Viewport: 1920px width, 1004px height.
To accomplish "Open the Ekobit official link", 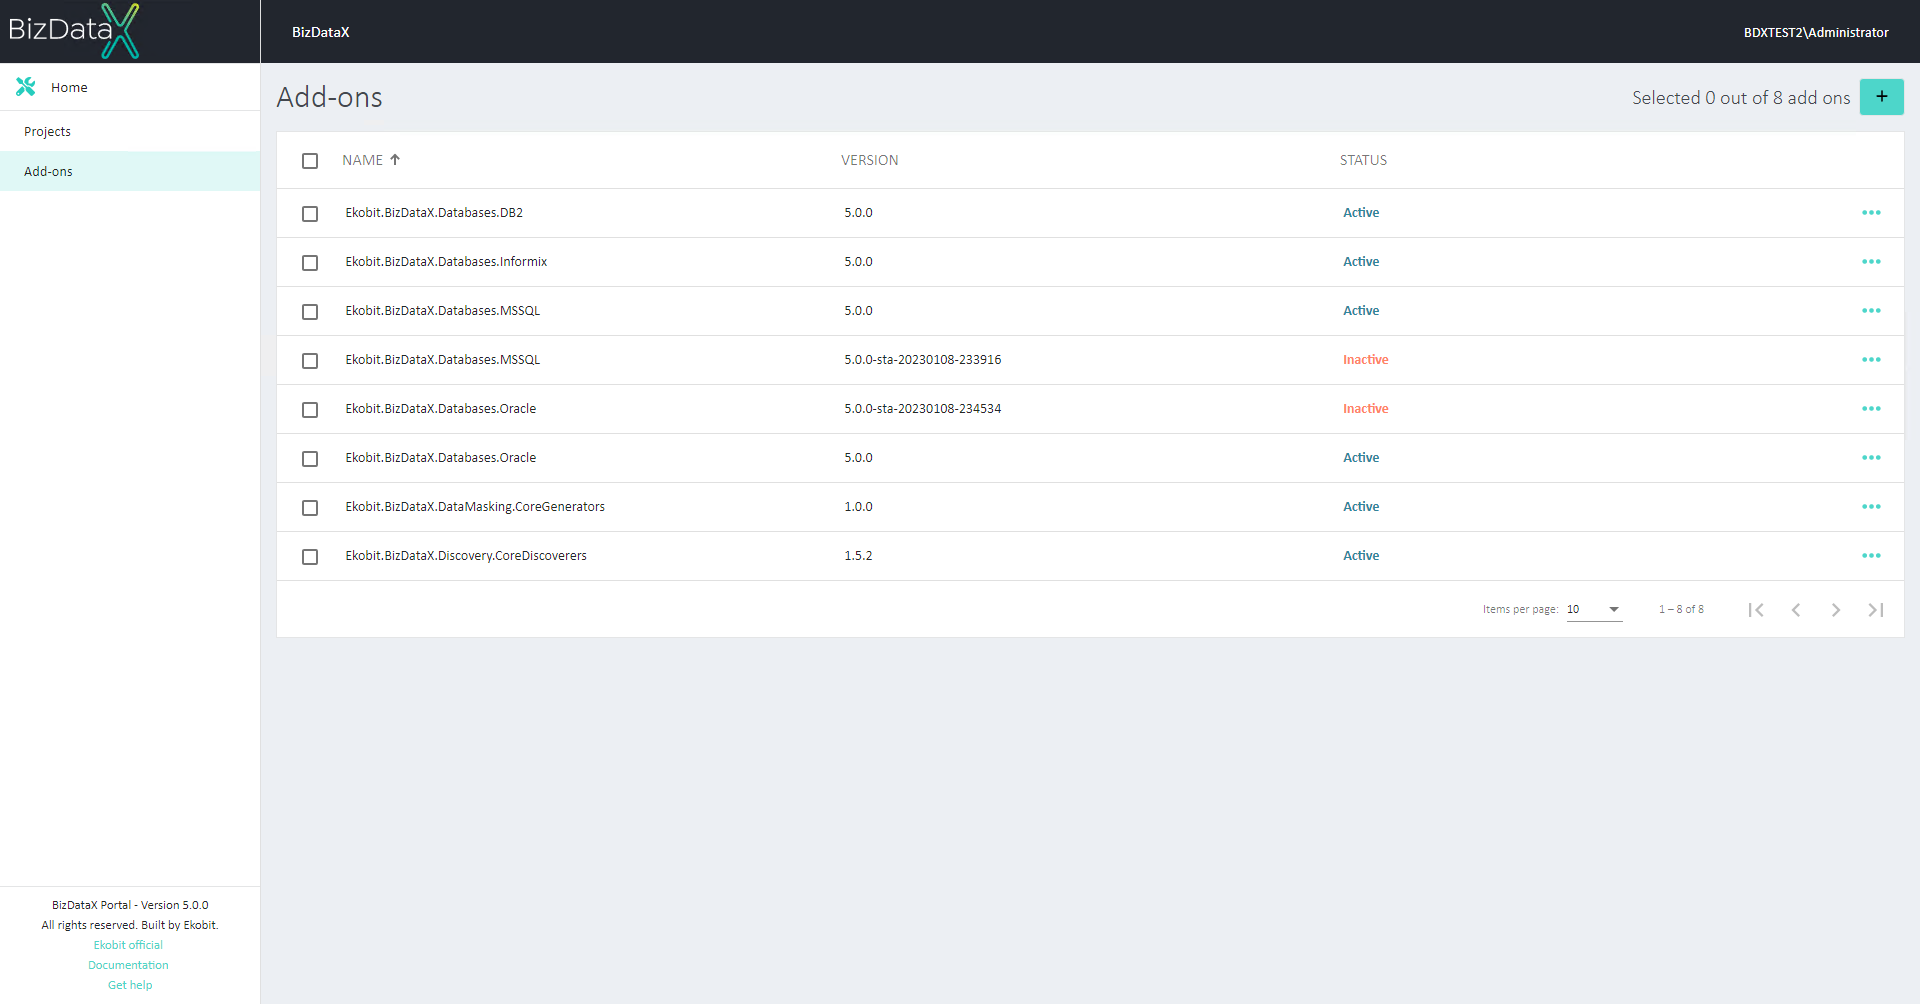I will (x=128, y=945).
